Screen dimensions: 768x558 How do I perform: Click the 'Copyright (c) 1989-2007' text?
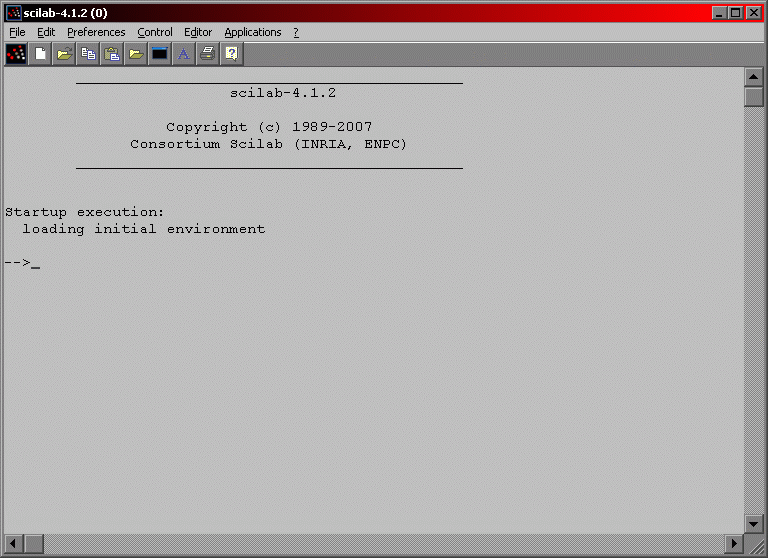coord(269,127)
